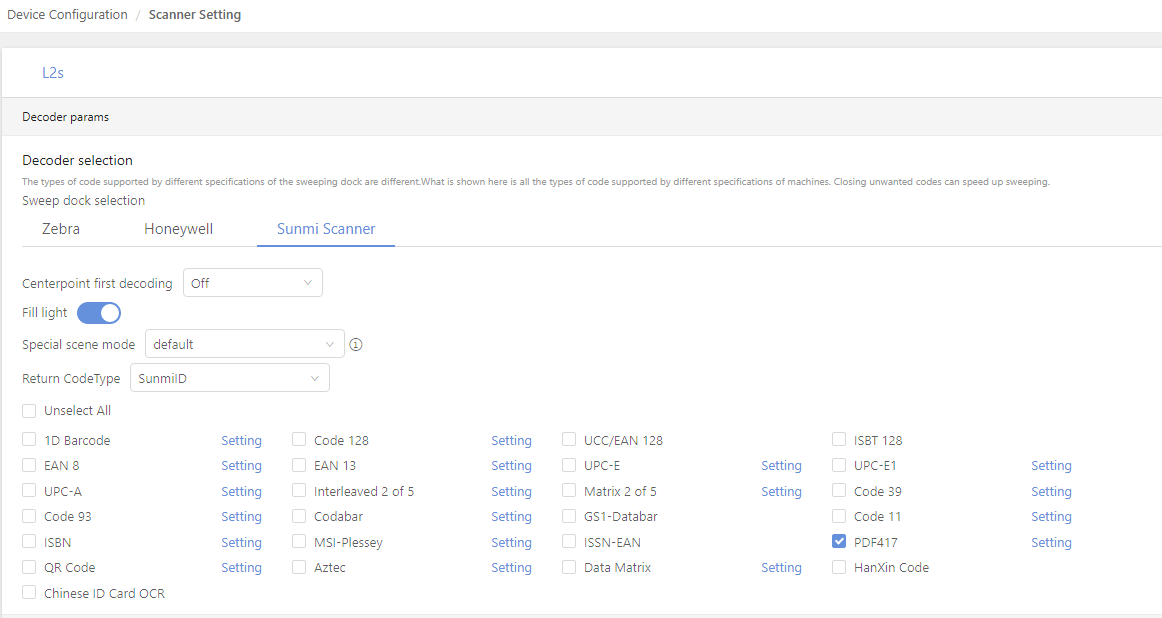This screenshot has width=1162, height=618.
Task: Open the Return CodeType dropdown
Action: [x=230, y=379]
